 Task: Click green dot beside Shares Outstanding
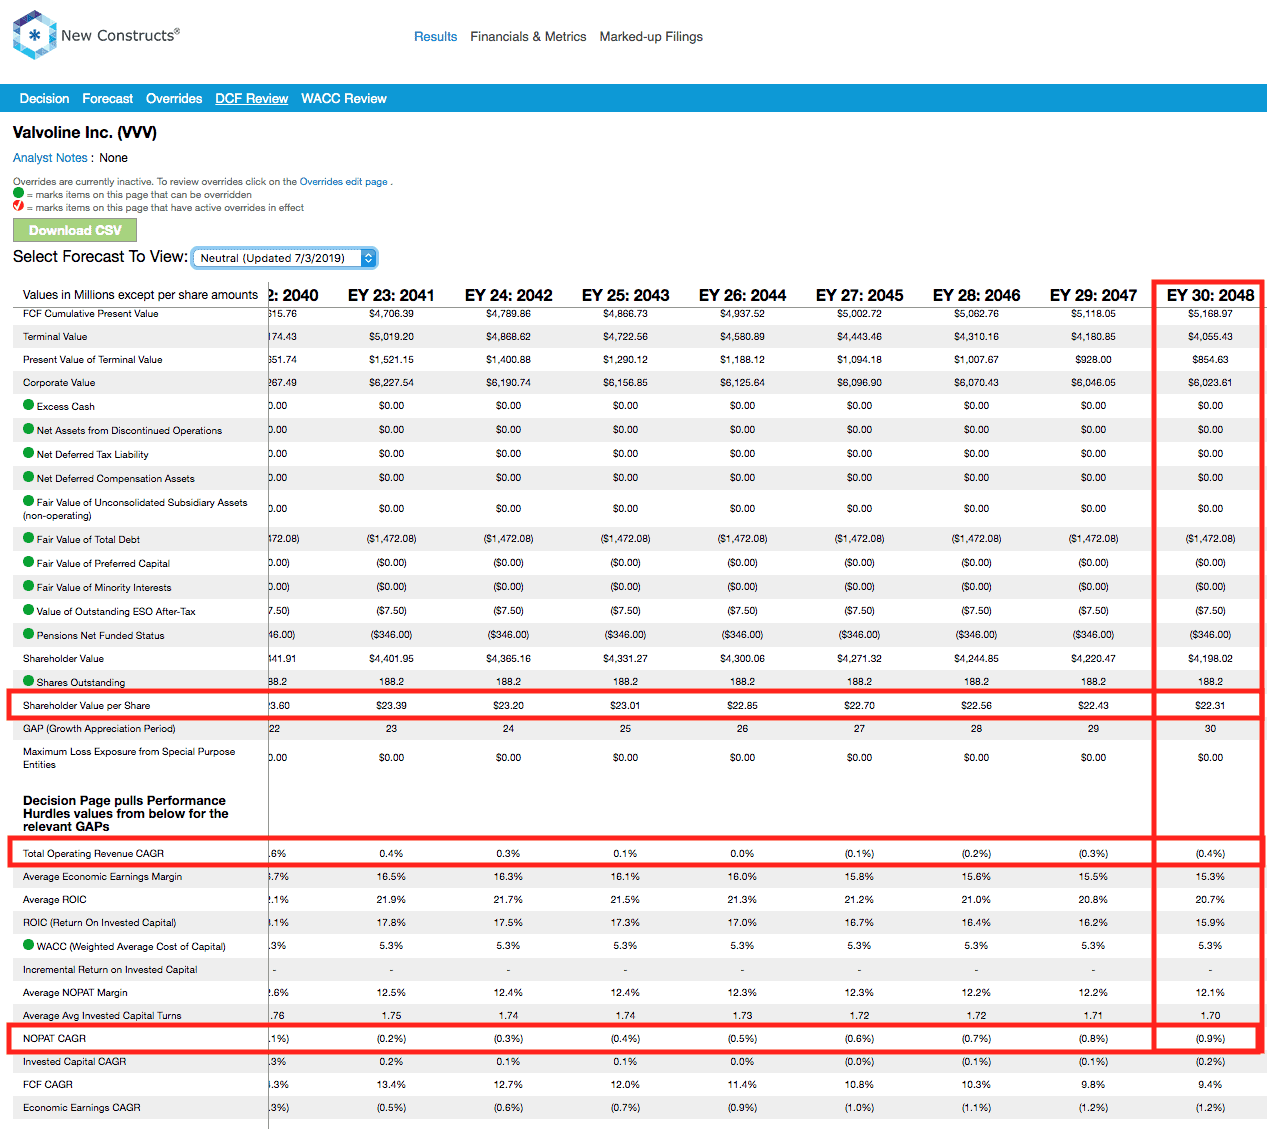click(29, 681)
